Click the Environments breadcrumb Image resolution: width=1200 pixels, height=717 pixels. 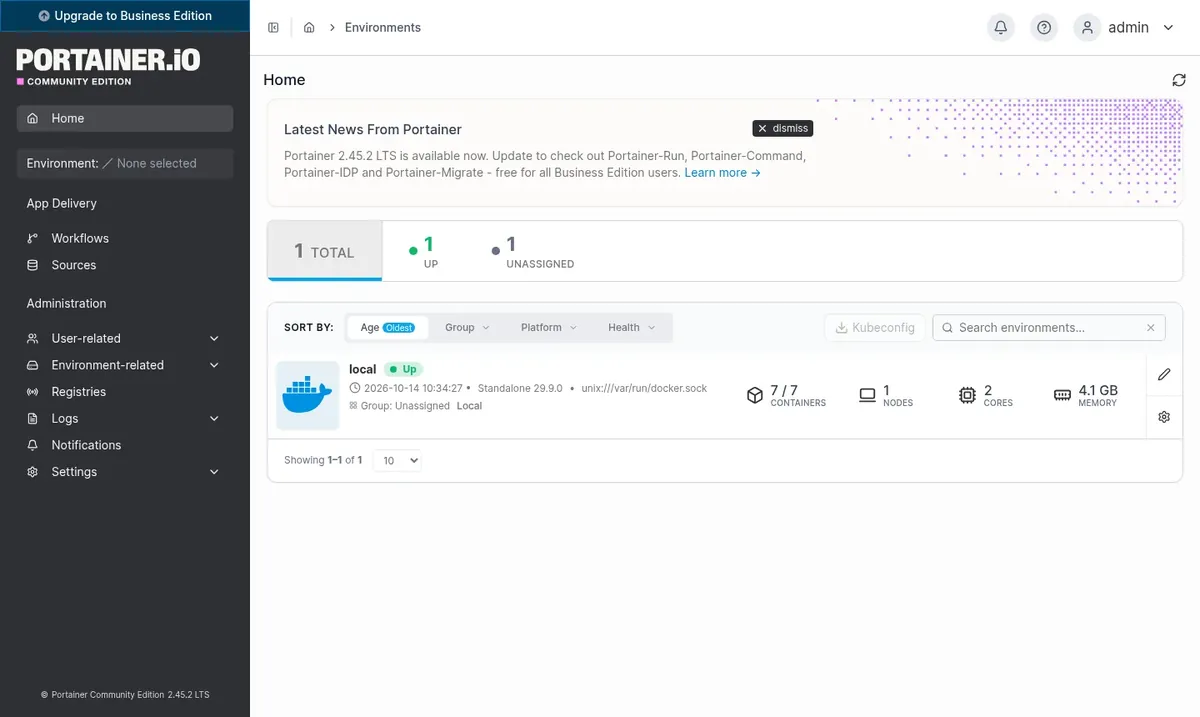pyautogui.click(x=383, y=28)
